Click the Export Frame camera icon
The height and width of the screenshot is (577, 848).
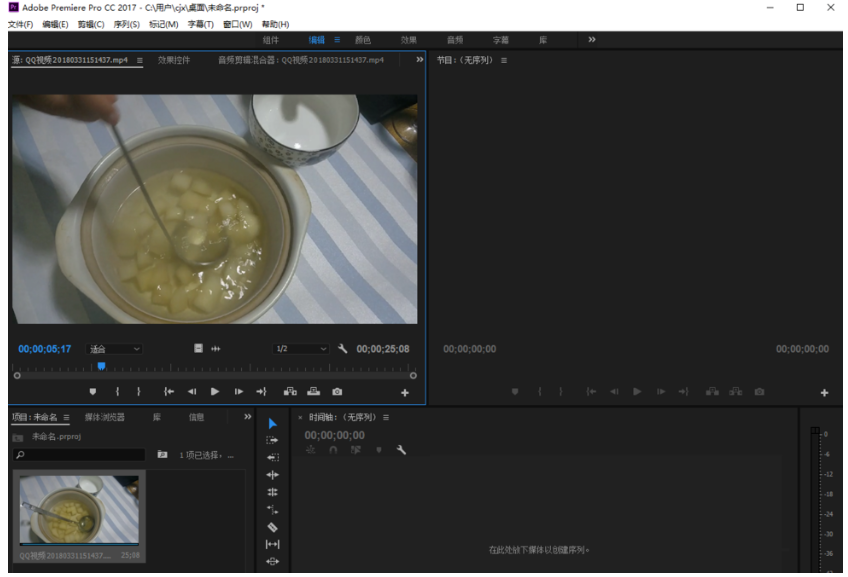pyautogui.click(x=336, y=391)
